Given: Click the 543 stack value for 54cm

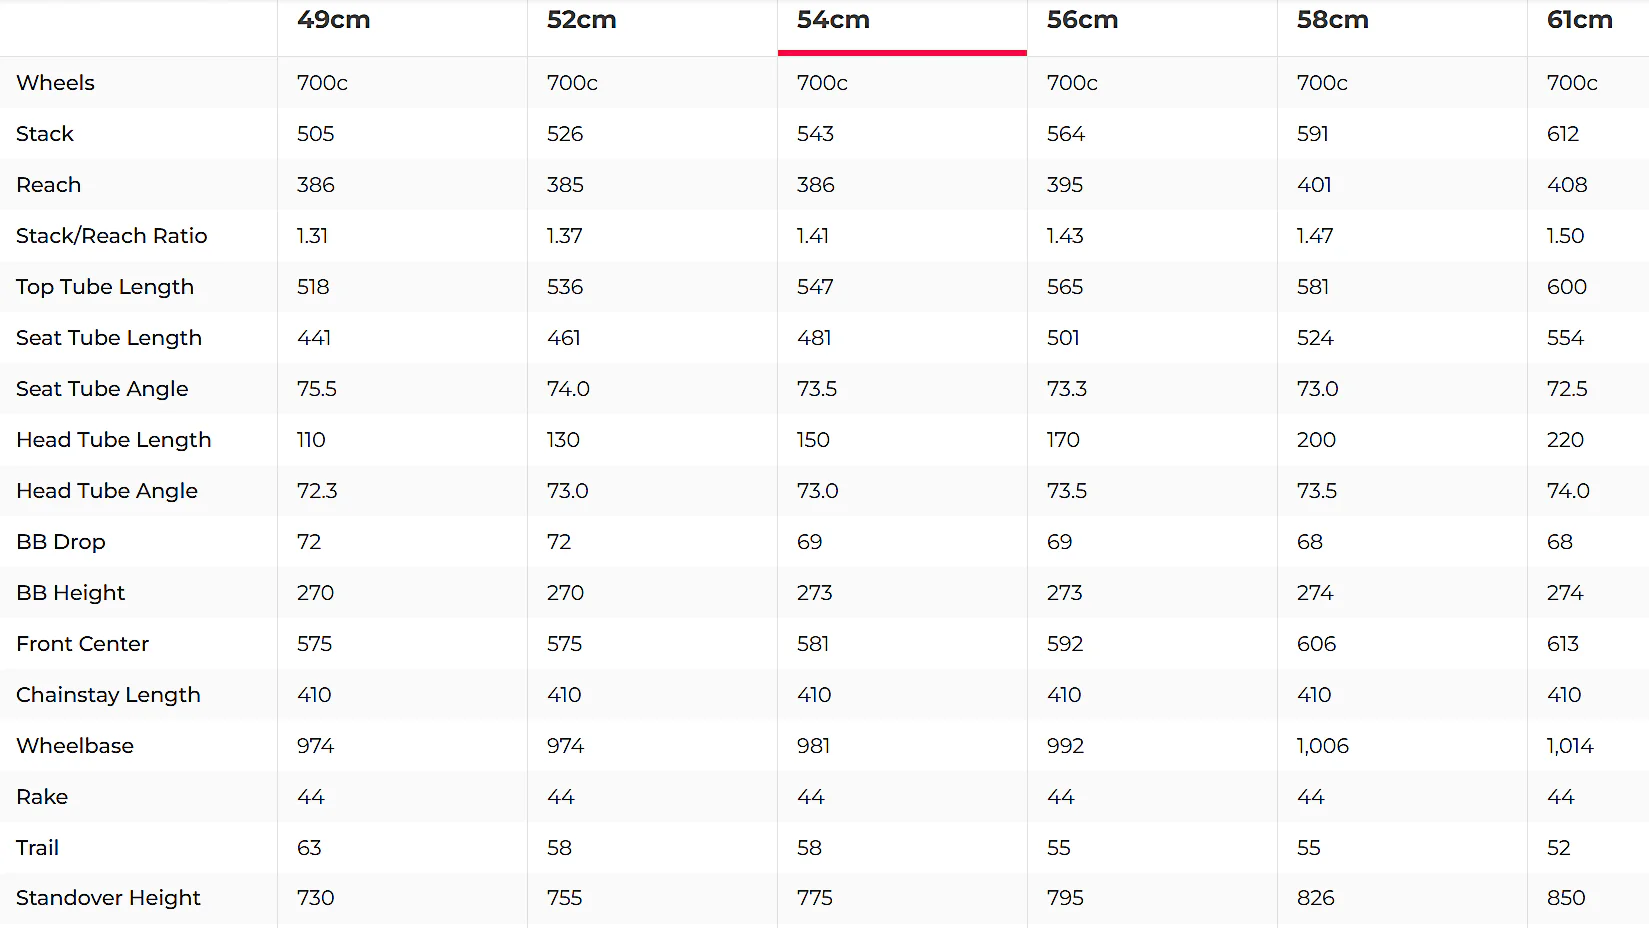Looking at the screenshot, I should click(815, 134).
